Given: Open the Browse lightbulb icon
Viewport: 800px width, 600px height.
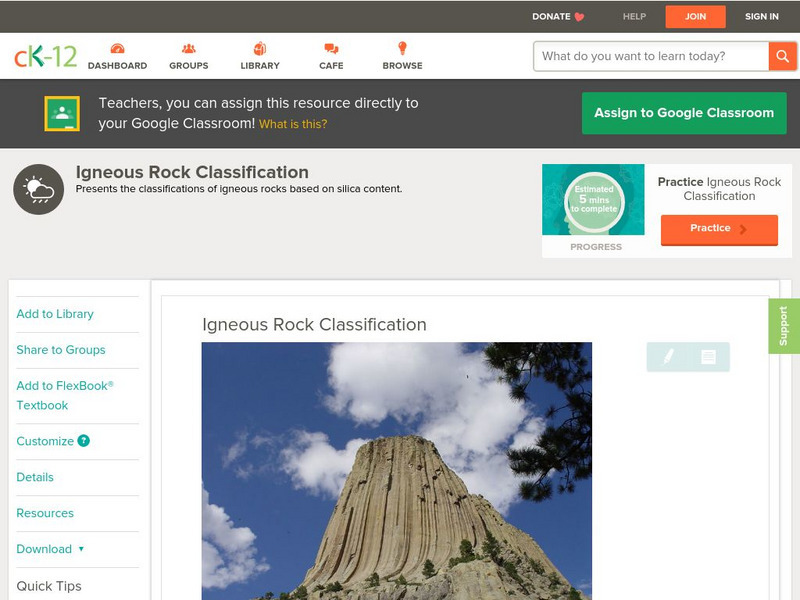Looking at the screenshot, I should point(402,49).
